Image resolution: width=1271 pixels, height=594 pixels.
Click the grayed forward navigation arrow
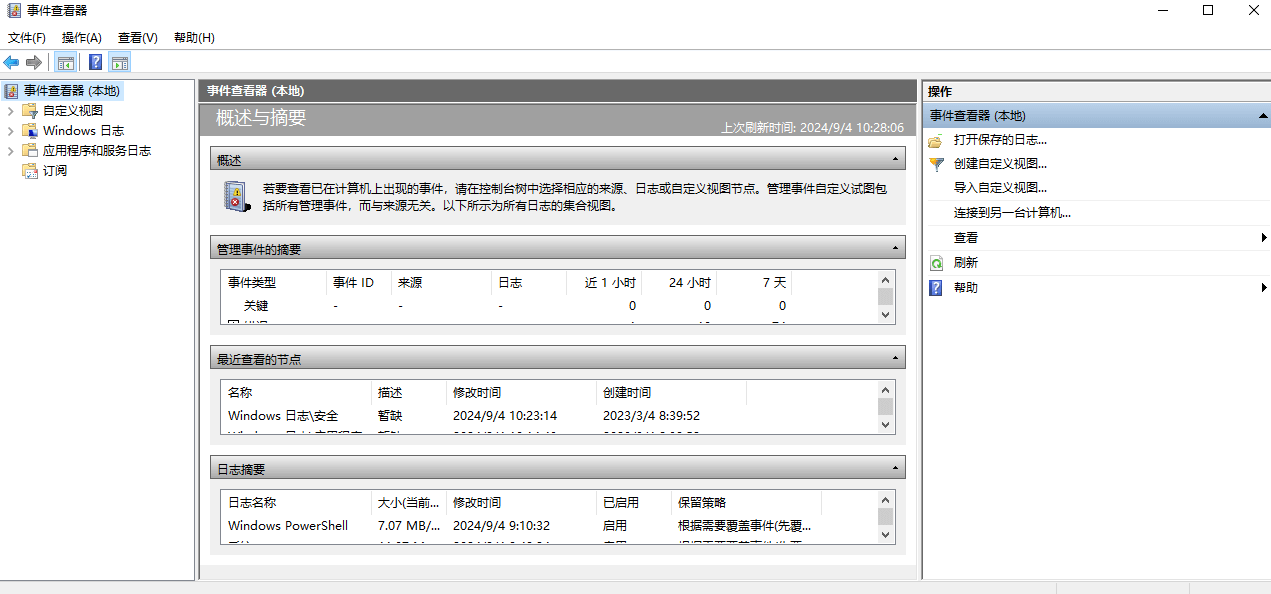33,61
